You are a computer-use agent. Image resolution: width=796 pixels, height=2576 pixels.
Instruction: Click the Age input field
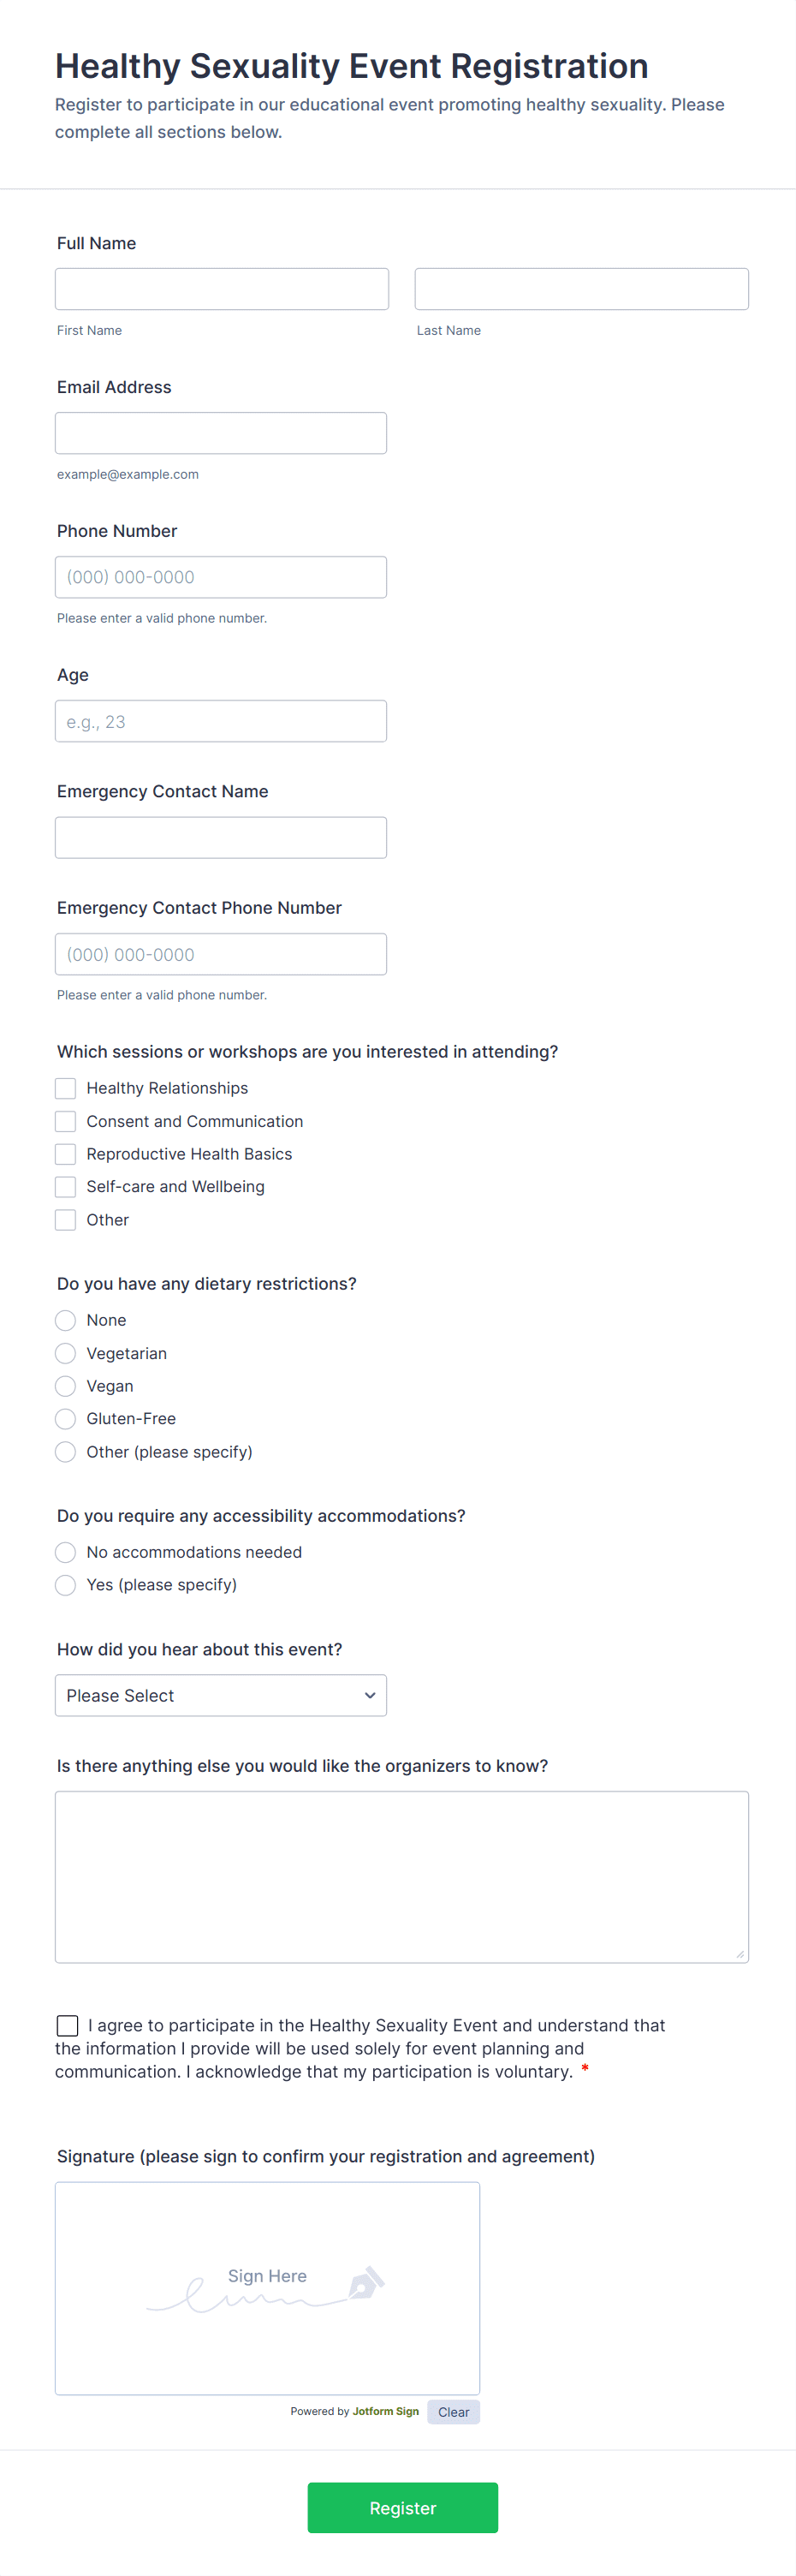coord(221,720)
